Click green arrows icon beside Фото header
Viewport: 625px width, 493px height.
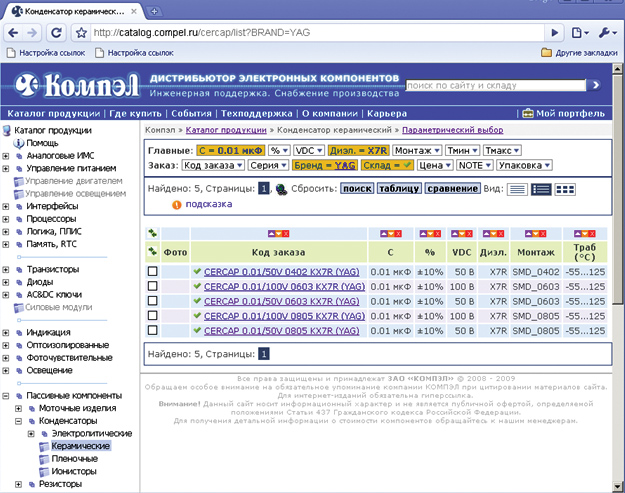coord(152,251)
